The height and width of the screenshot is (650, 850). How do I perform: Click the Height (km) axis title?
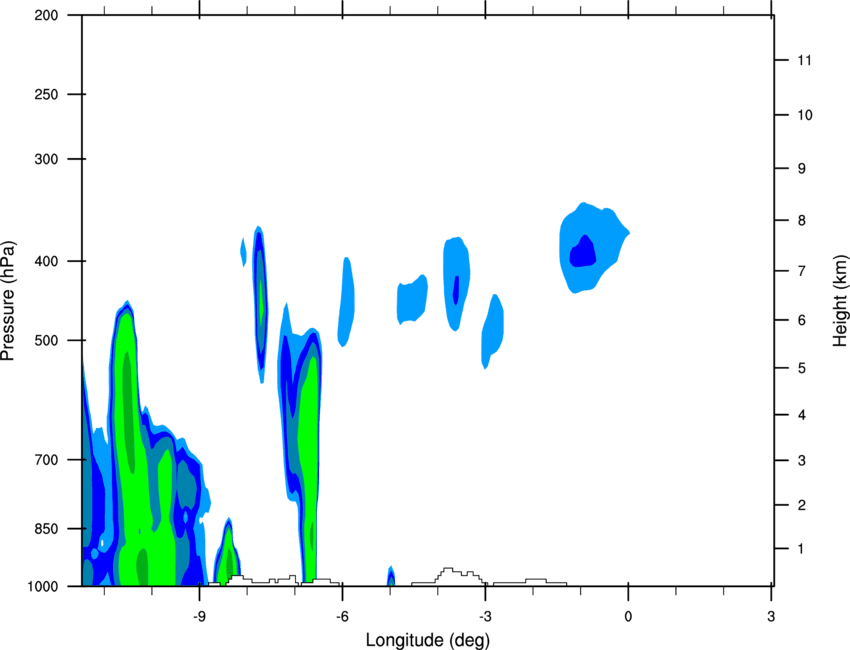point(840,301)
